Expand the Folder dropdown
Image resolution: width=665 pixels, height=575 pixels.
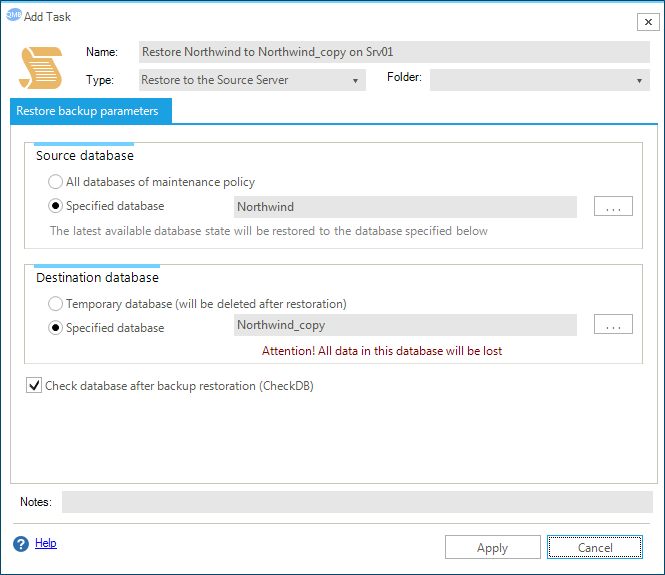tap(540, 80)
